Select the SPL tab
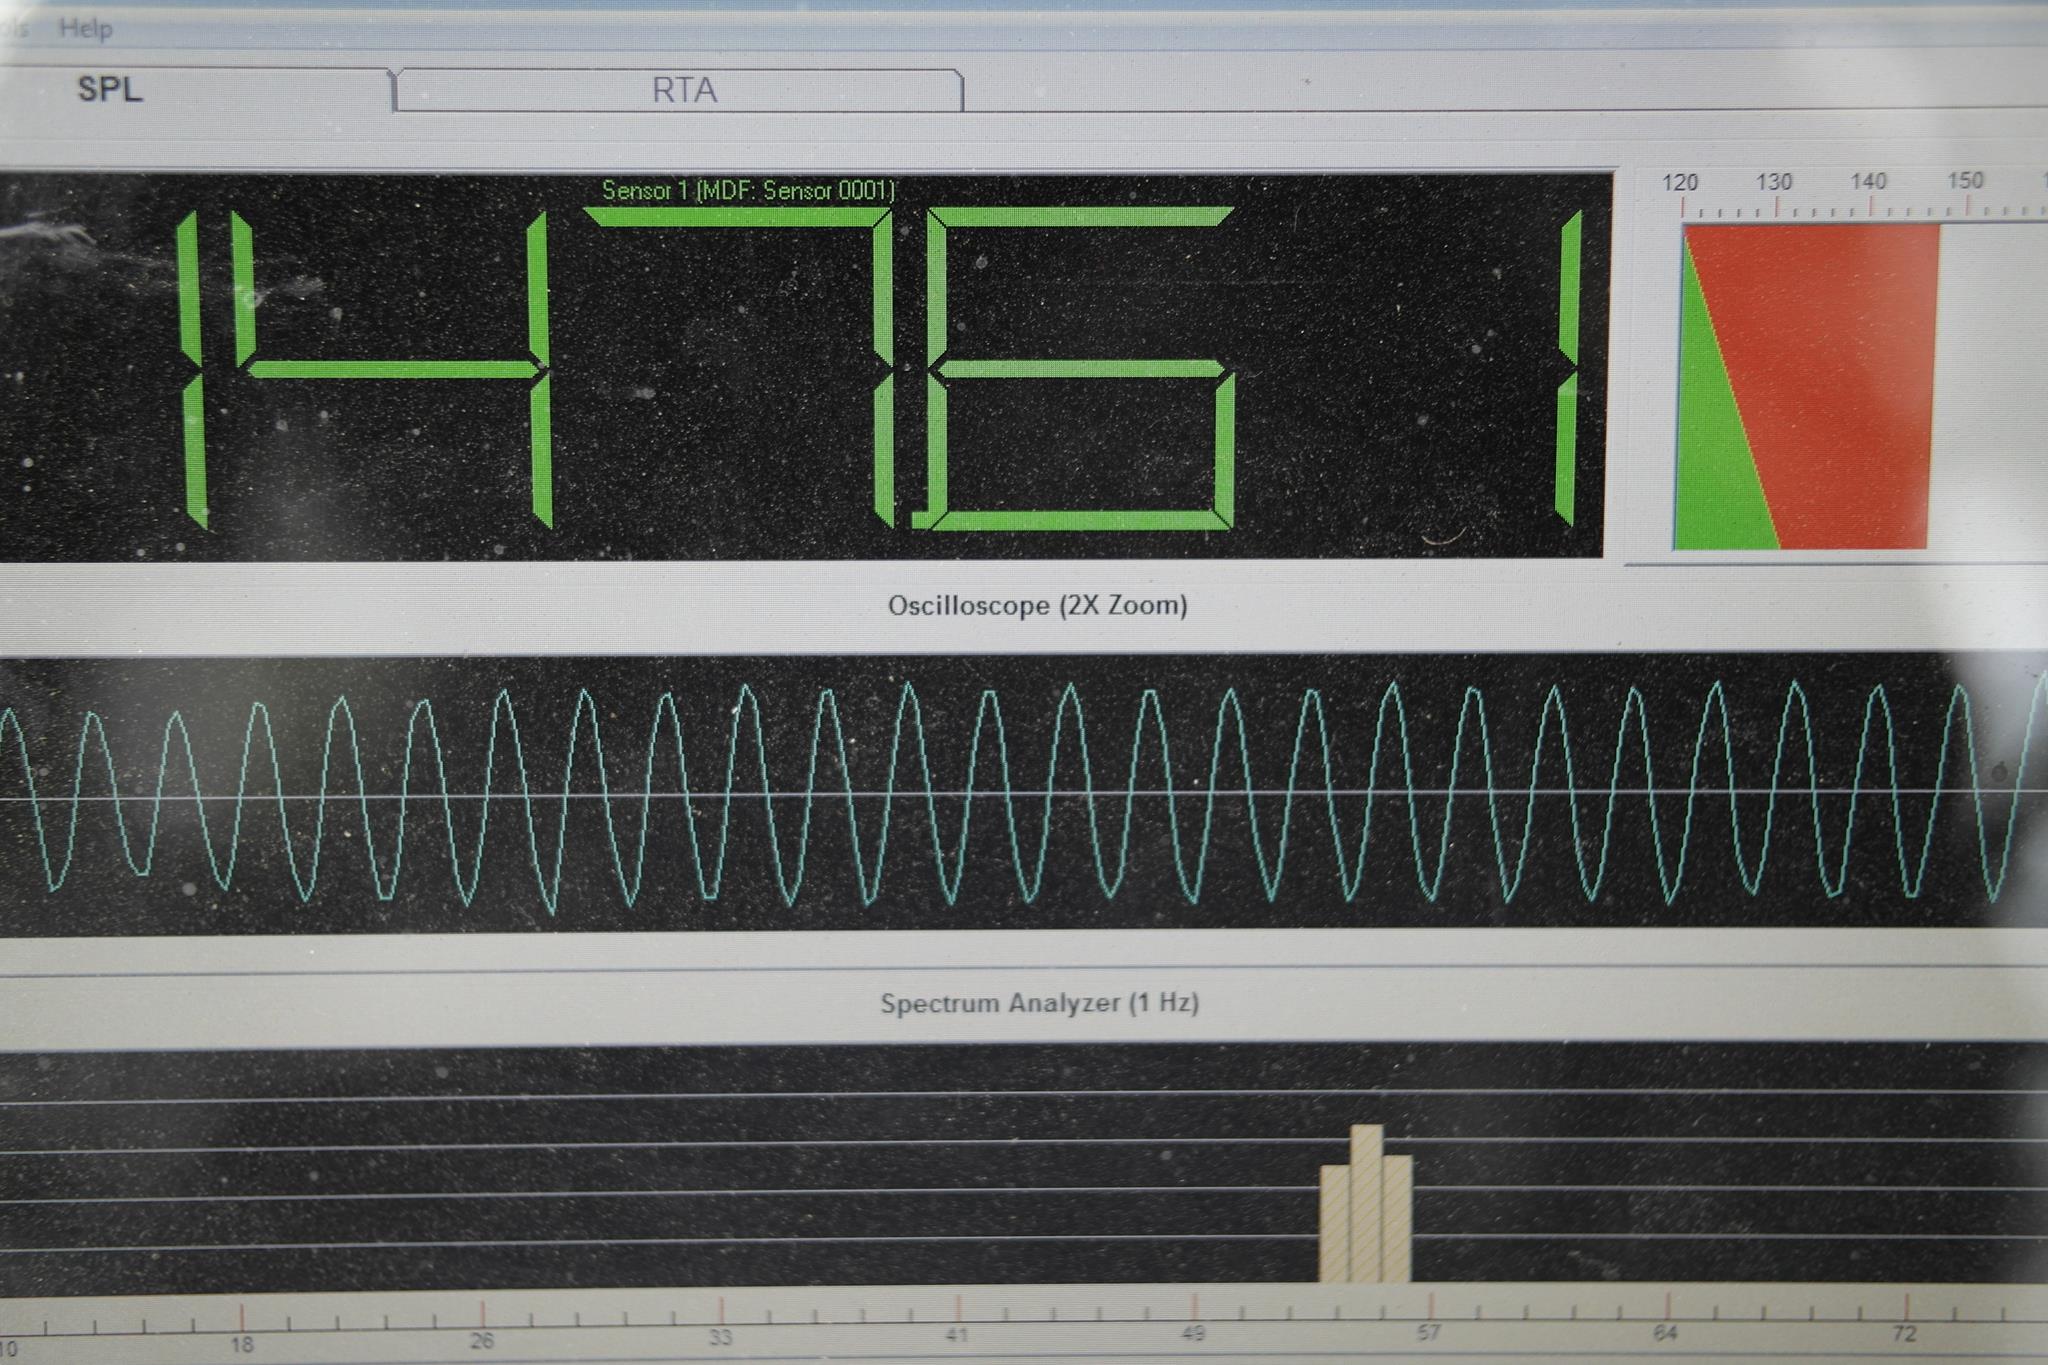This screenshot has width=2048, height=1365. pos(110,89)
